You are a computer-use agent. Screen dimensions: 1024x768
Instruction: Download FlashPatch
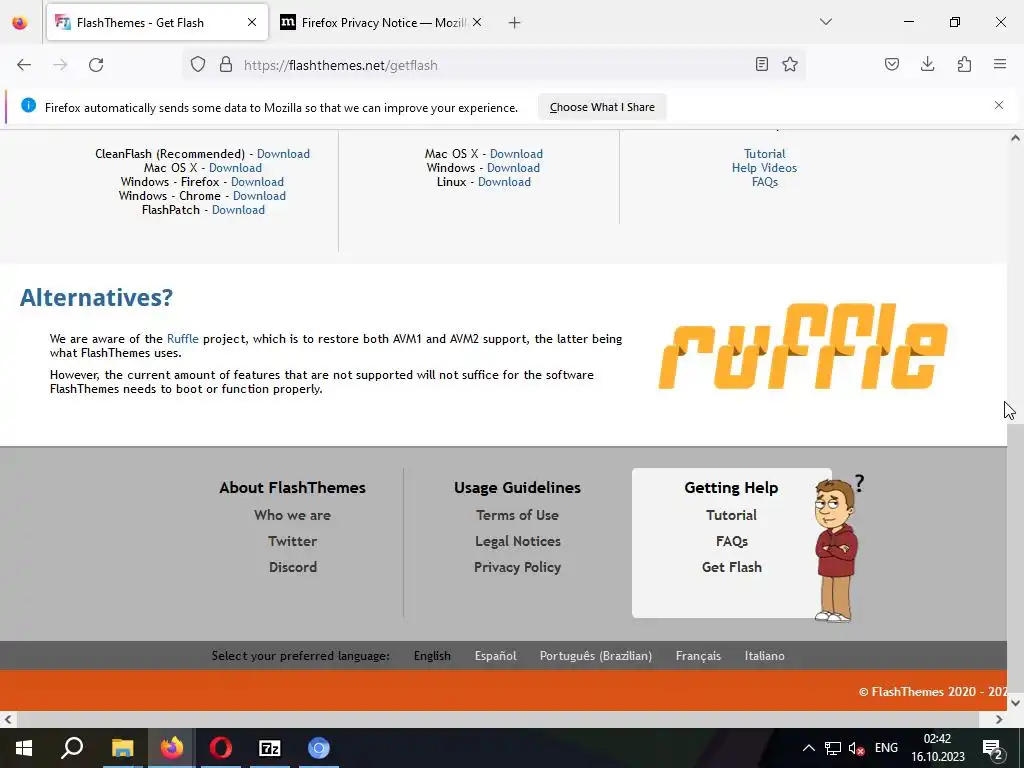238,210
